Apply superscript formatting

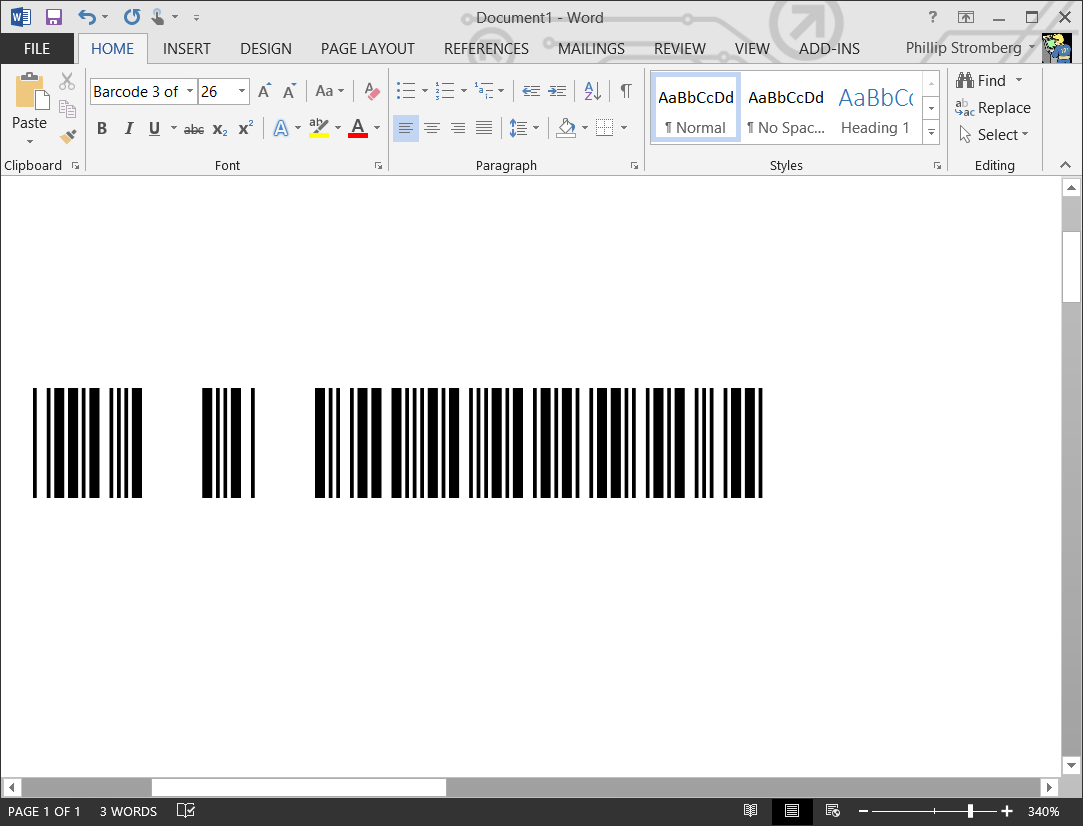tap(246, 128)
